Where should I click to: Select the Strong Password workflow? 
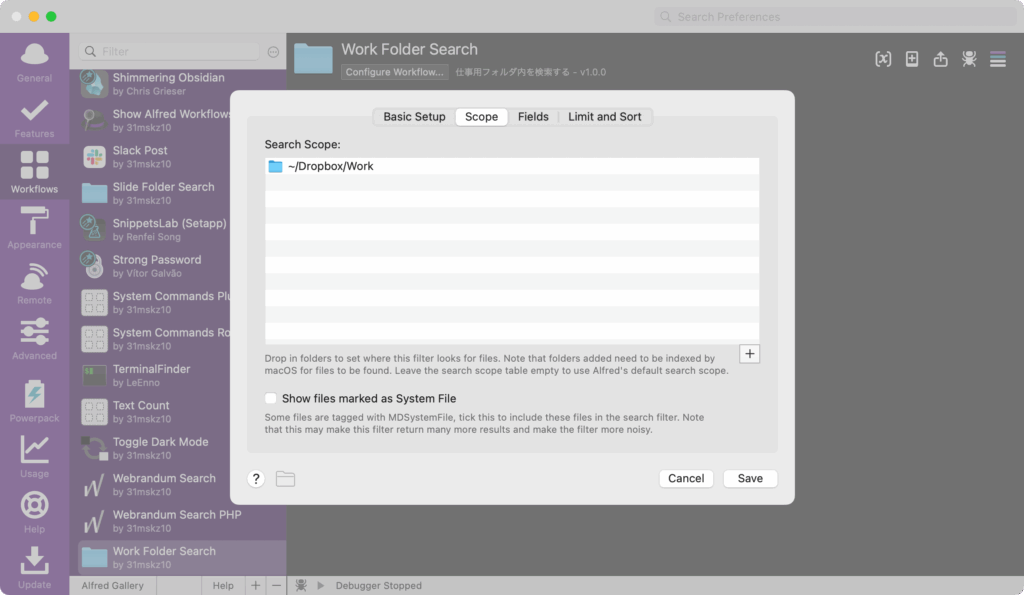click(156, 265)
